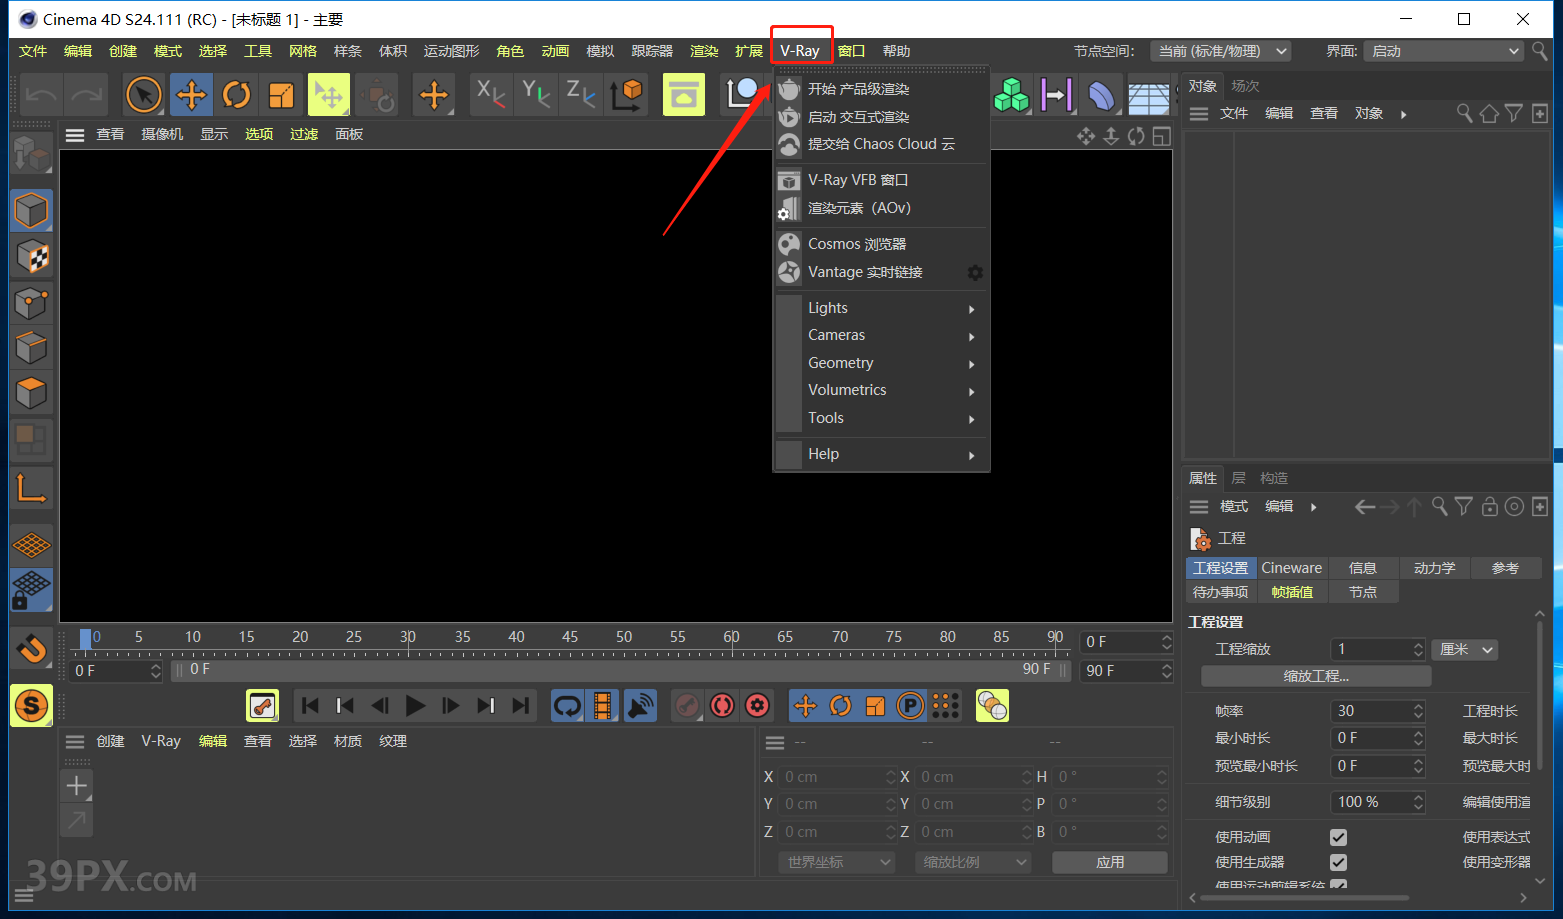Click Record Active Objects key icon
Viewport: 1563px width, 919px height.
(687, 706)
